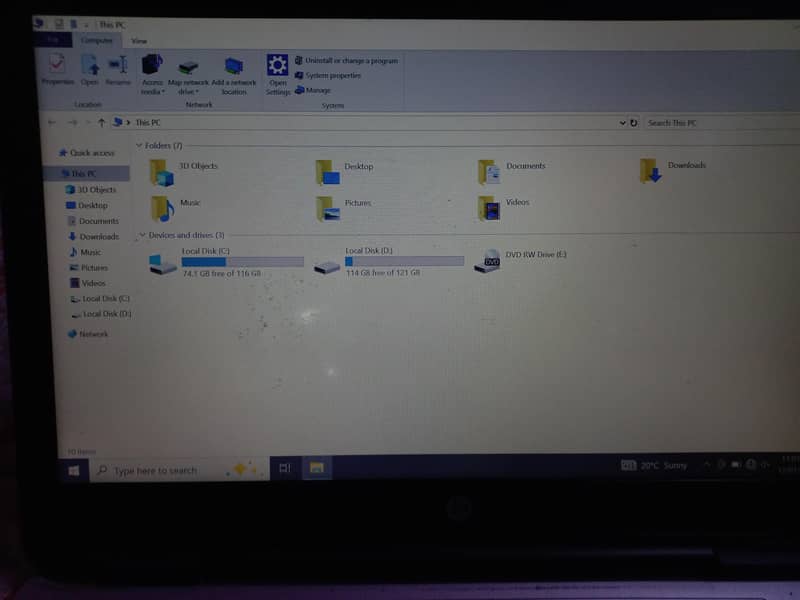The height and width of the screenshot is (600, 800).
Task: Select Pictures in the navigation pane
Action: tap(89, 268)
